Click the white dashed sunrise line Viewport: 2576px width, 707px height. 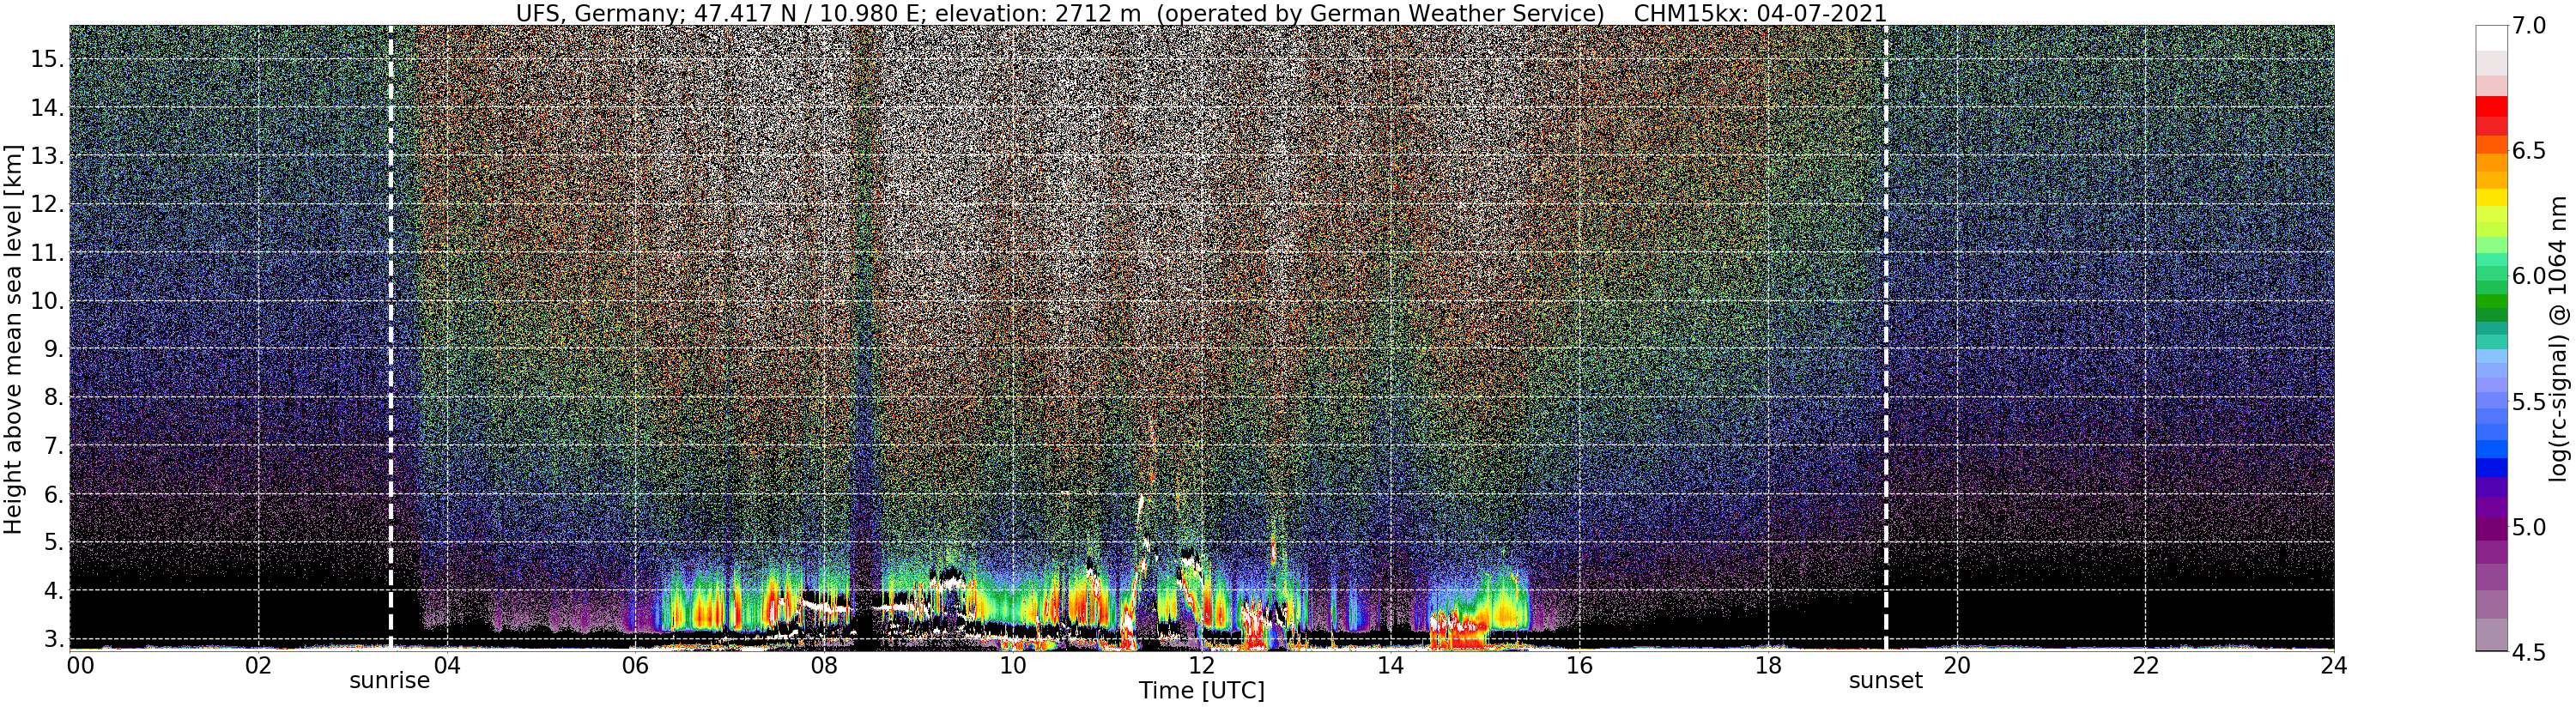pyautogui.click(x=390, y=338)
